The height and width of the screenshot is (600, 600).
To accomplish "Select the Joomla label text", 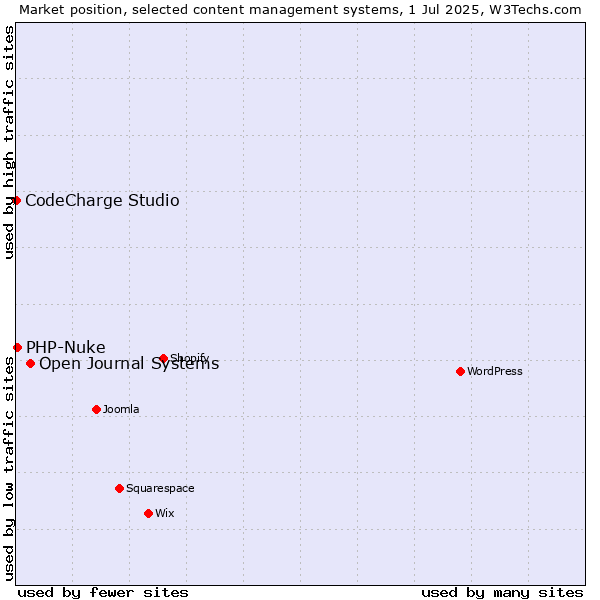I will (x=121, y=409).
